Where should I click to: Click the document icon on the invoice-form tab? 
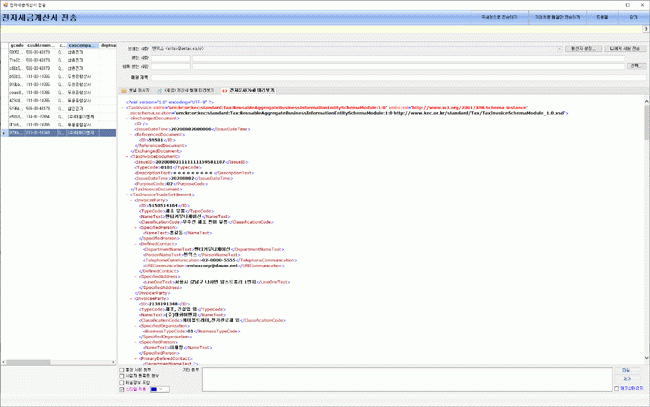point(160,90)
